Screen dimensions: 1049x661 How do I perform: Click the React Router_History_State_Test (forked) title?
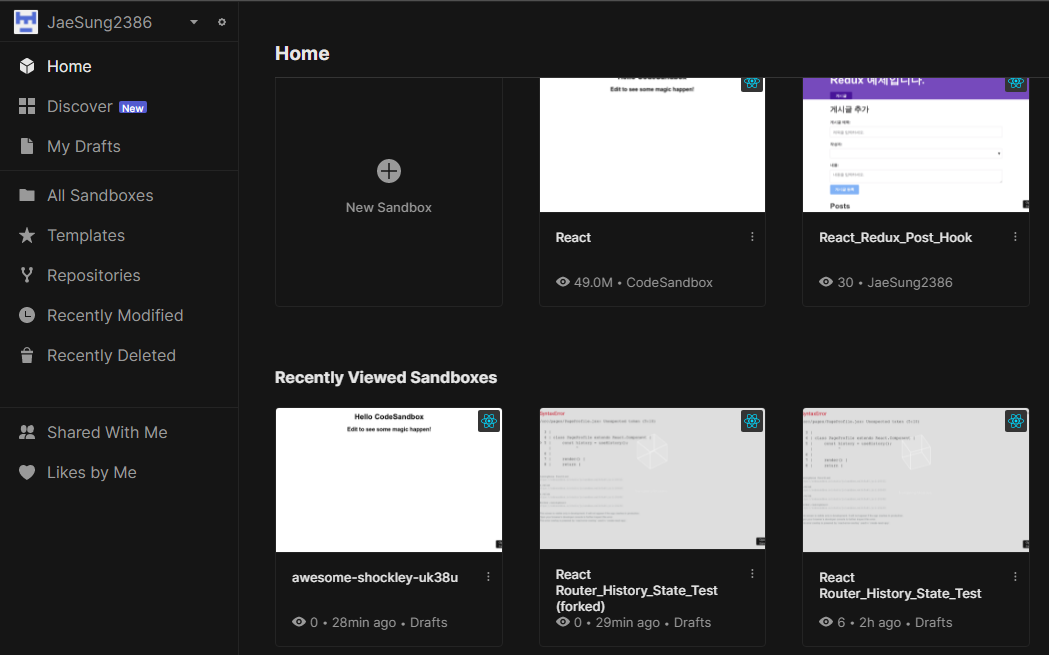(636, 590)
